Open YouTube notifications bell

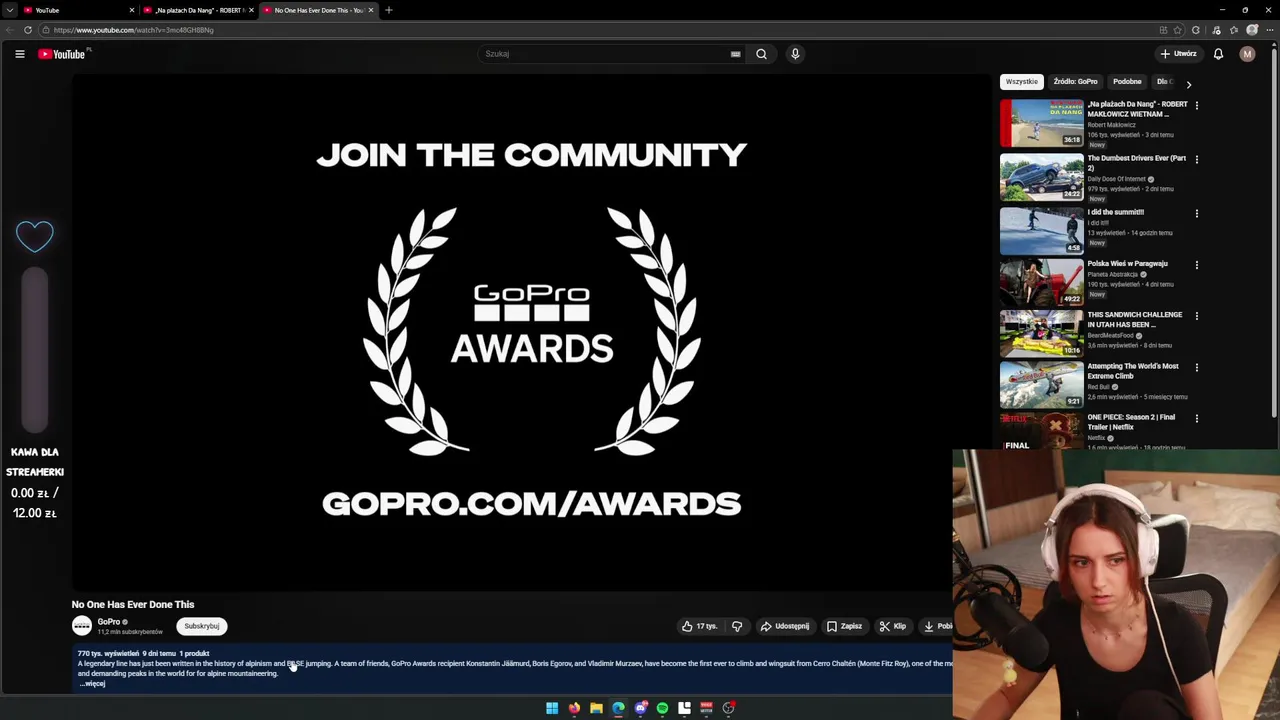pos(1218,54)
